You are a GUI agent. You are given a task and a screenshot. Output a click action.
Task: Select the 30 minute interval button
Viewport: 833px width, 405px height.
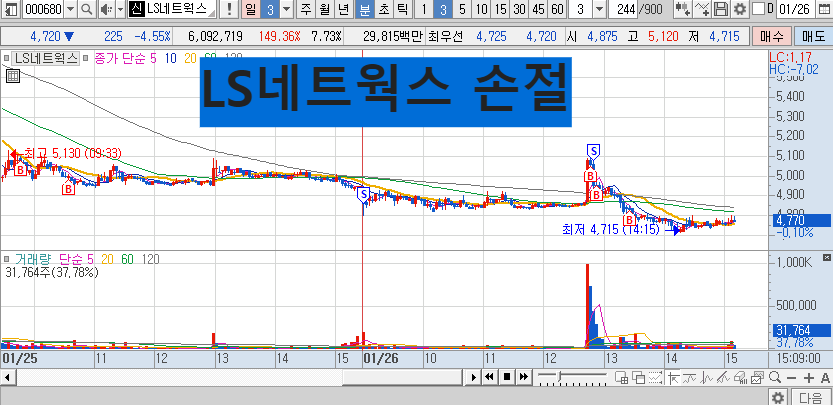520,9
